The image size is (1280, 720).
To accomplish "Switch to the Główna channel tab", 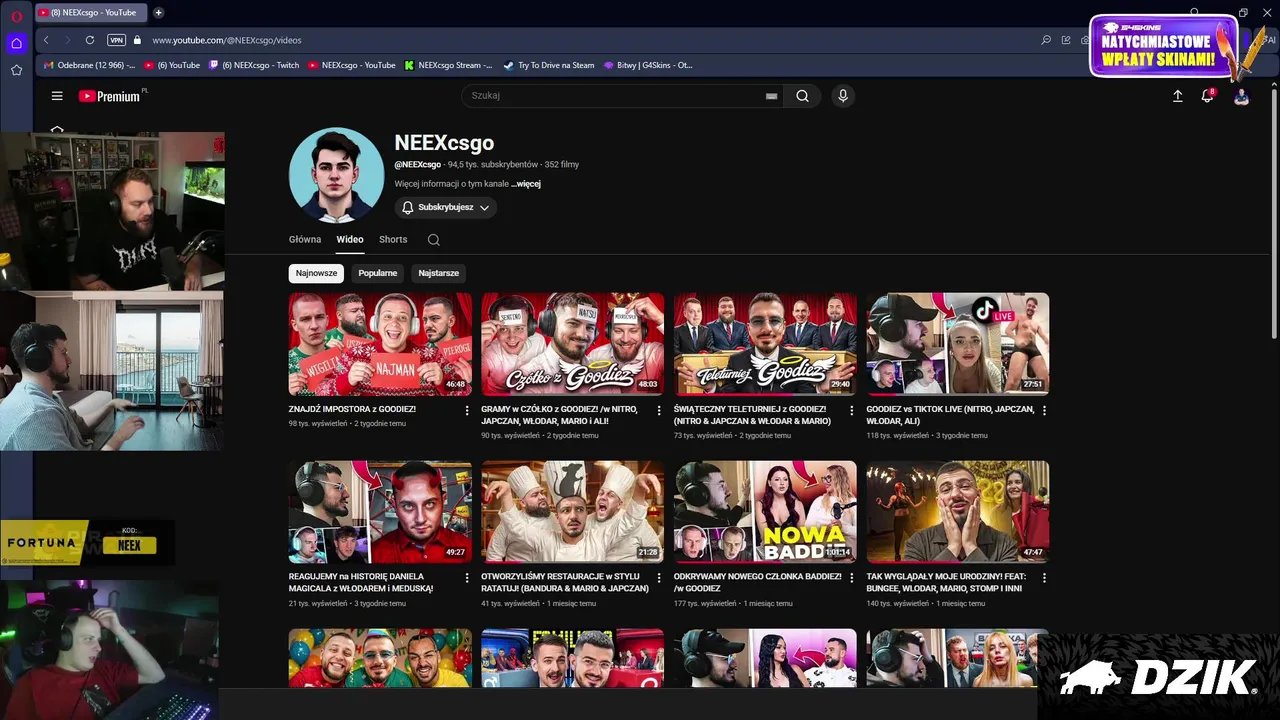I will point(305,240).
